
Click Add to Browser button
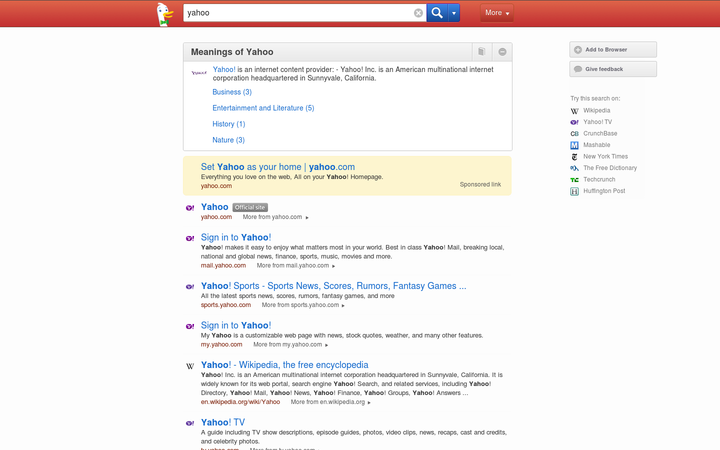pyautogui.click(x=613, y=50)
